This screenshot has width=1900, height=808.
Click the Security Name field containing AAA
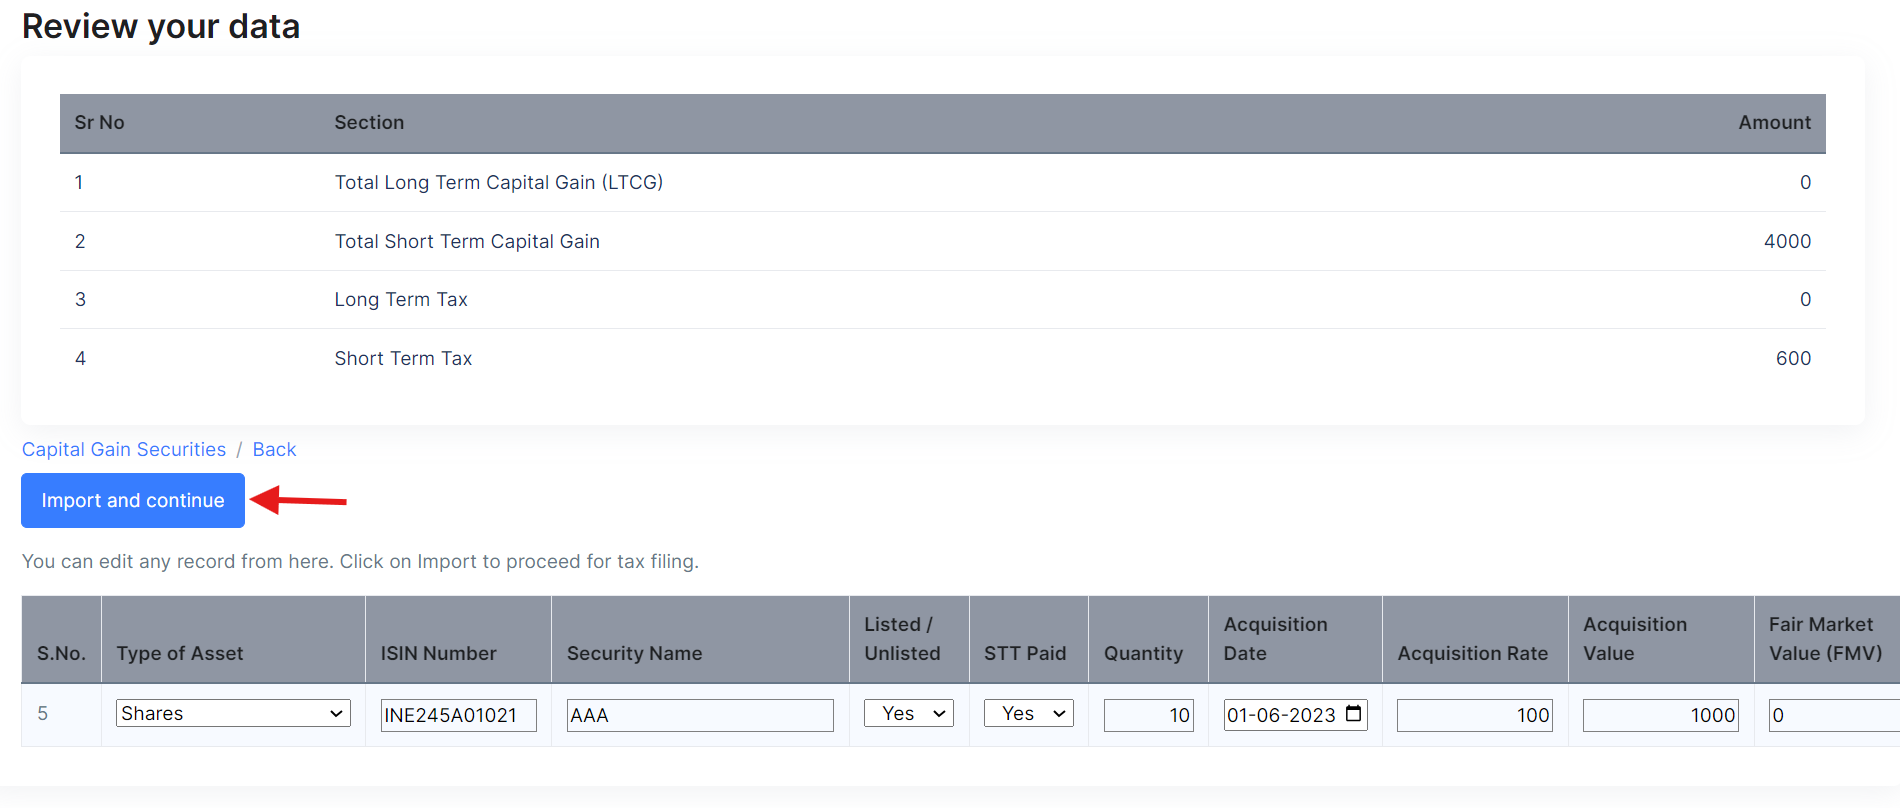pos(699,715)
